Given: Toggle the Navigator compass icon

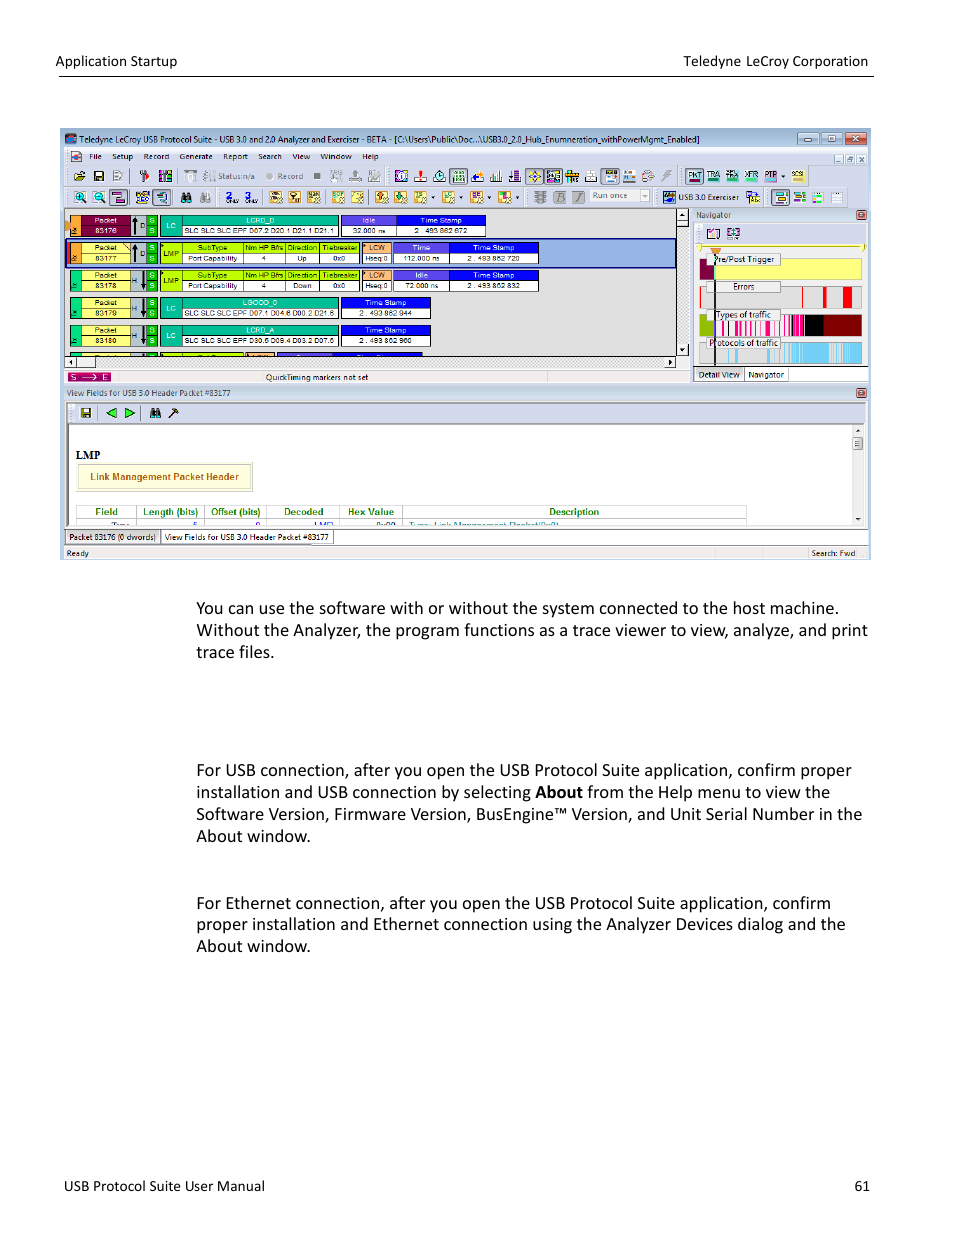Looking at the screenshot, I should point(535,176).
